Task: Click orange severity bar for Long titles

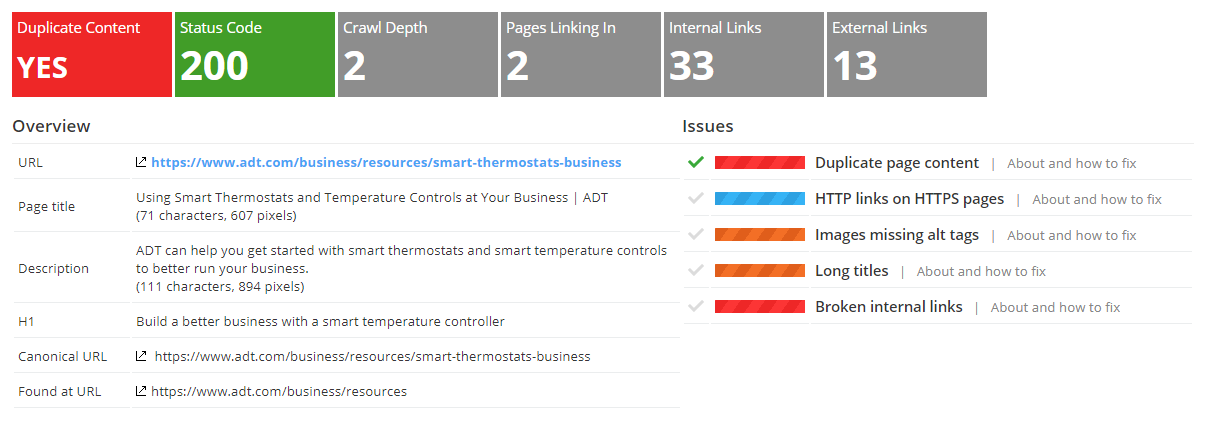Action: 759,271
